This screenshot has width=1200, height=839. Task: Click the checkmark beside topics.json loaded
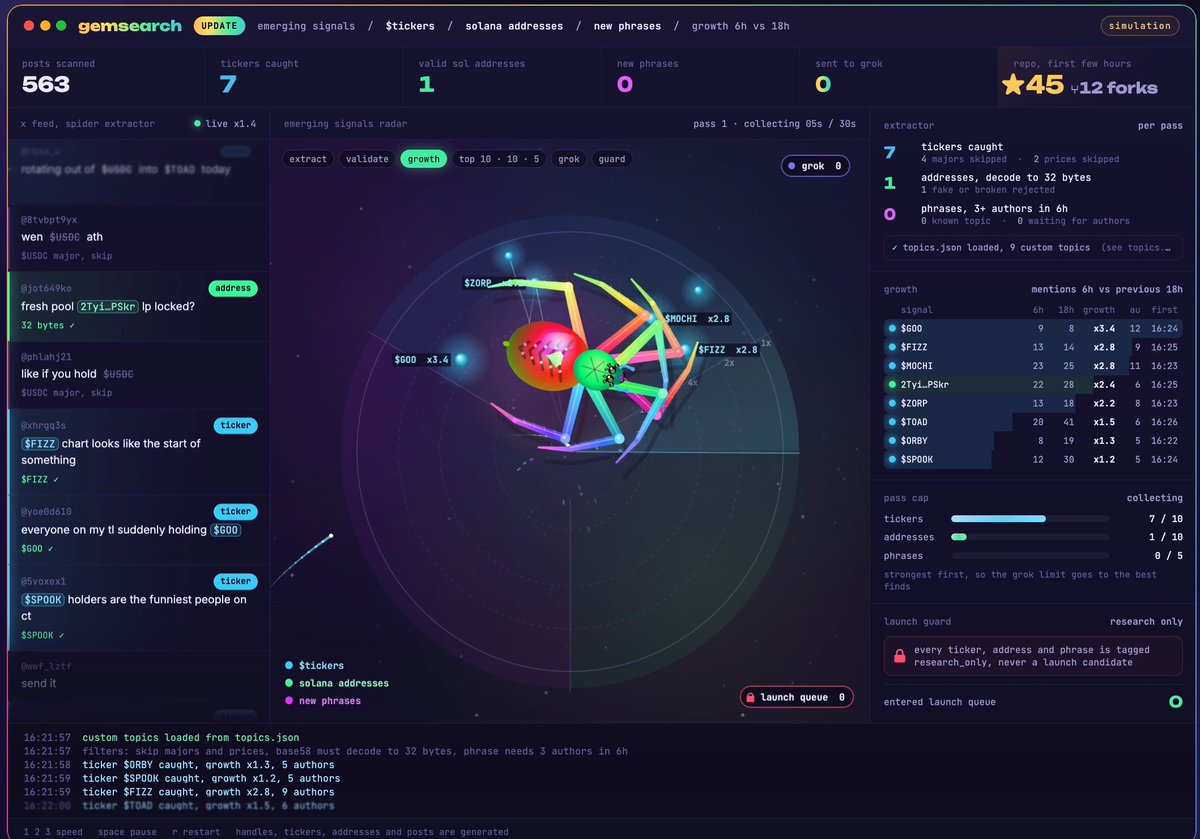pyautogui.click(x=894, y=247)
